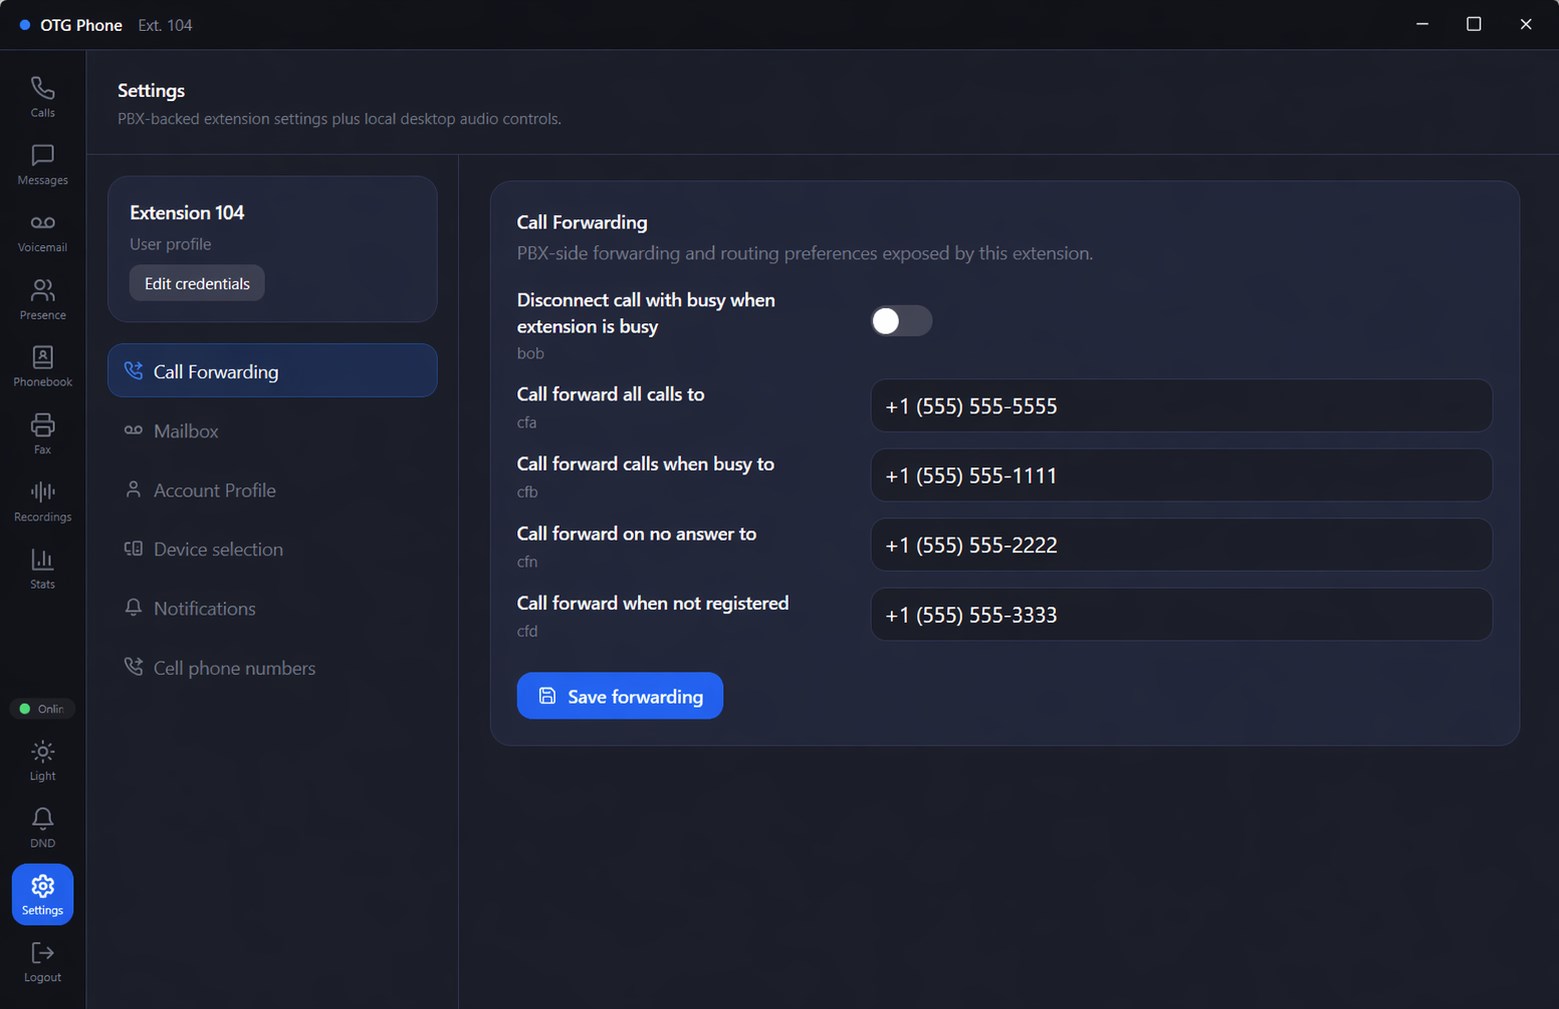This screenshot has height=1009, width=1559.
Task: Open the Account Profile settings tab
Action: [272, 490]
